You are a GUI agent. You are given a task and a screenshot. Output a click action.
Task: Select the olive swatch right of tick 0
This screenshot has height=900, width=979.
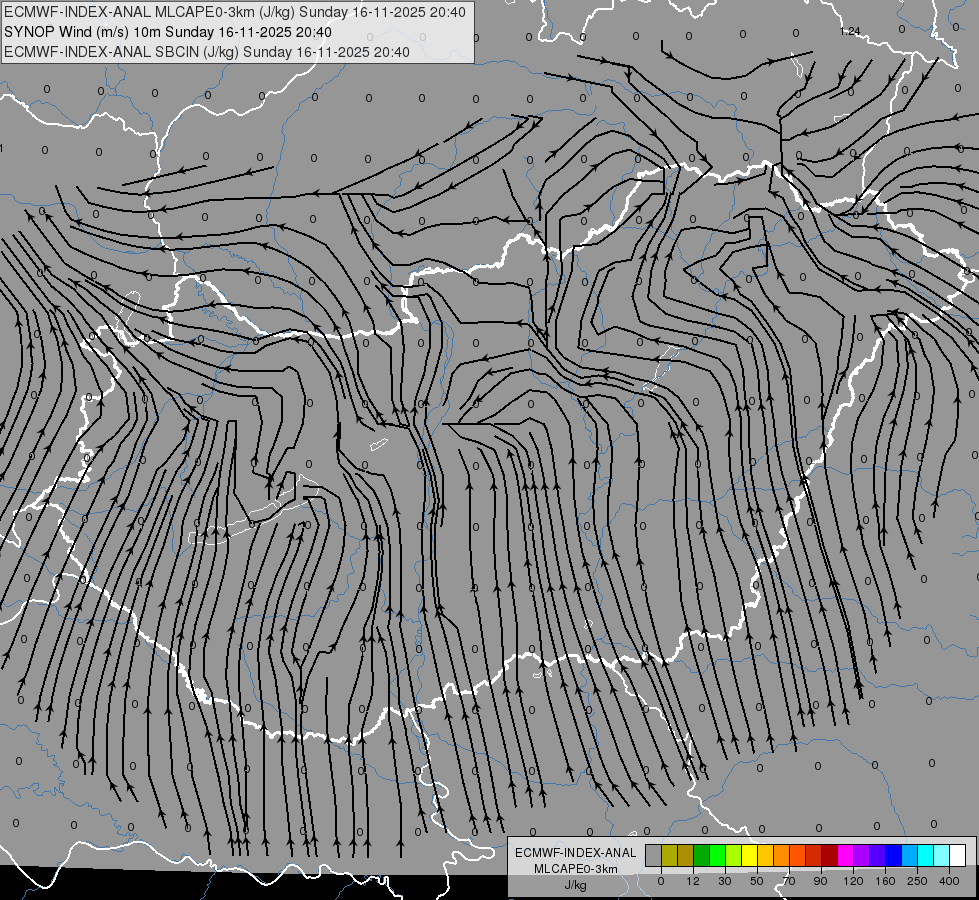670,856
